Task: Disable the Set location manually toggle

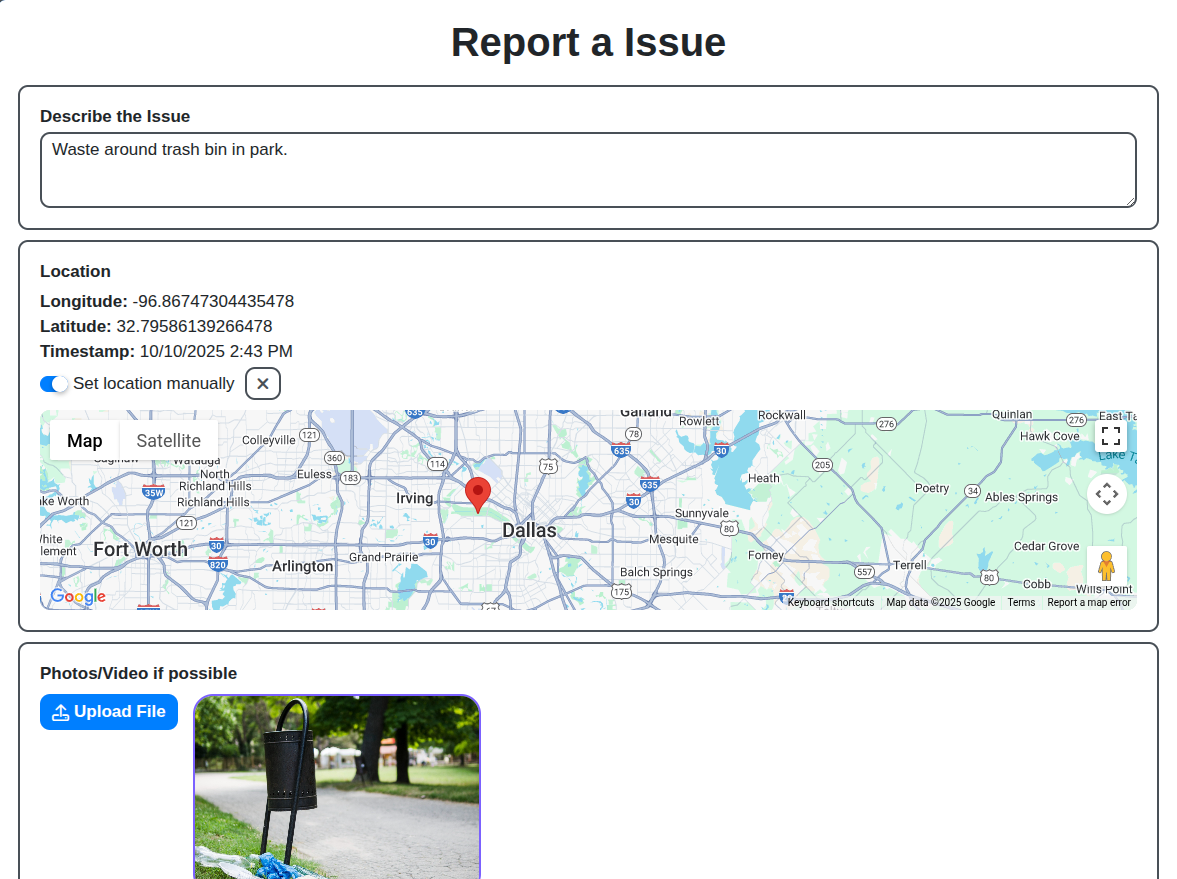Action: (x=54, y=383)
